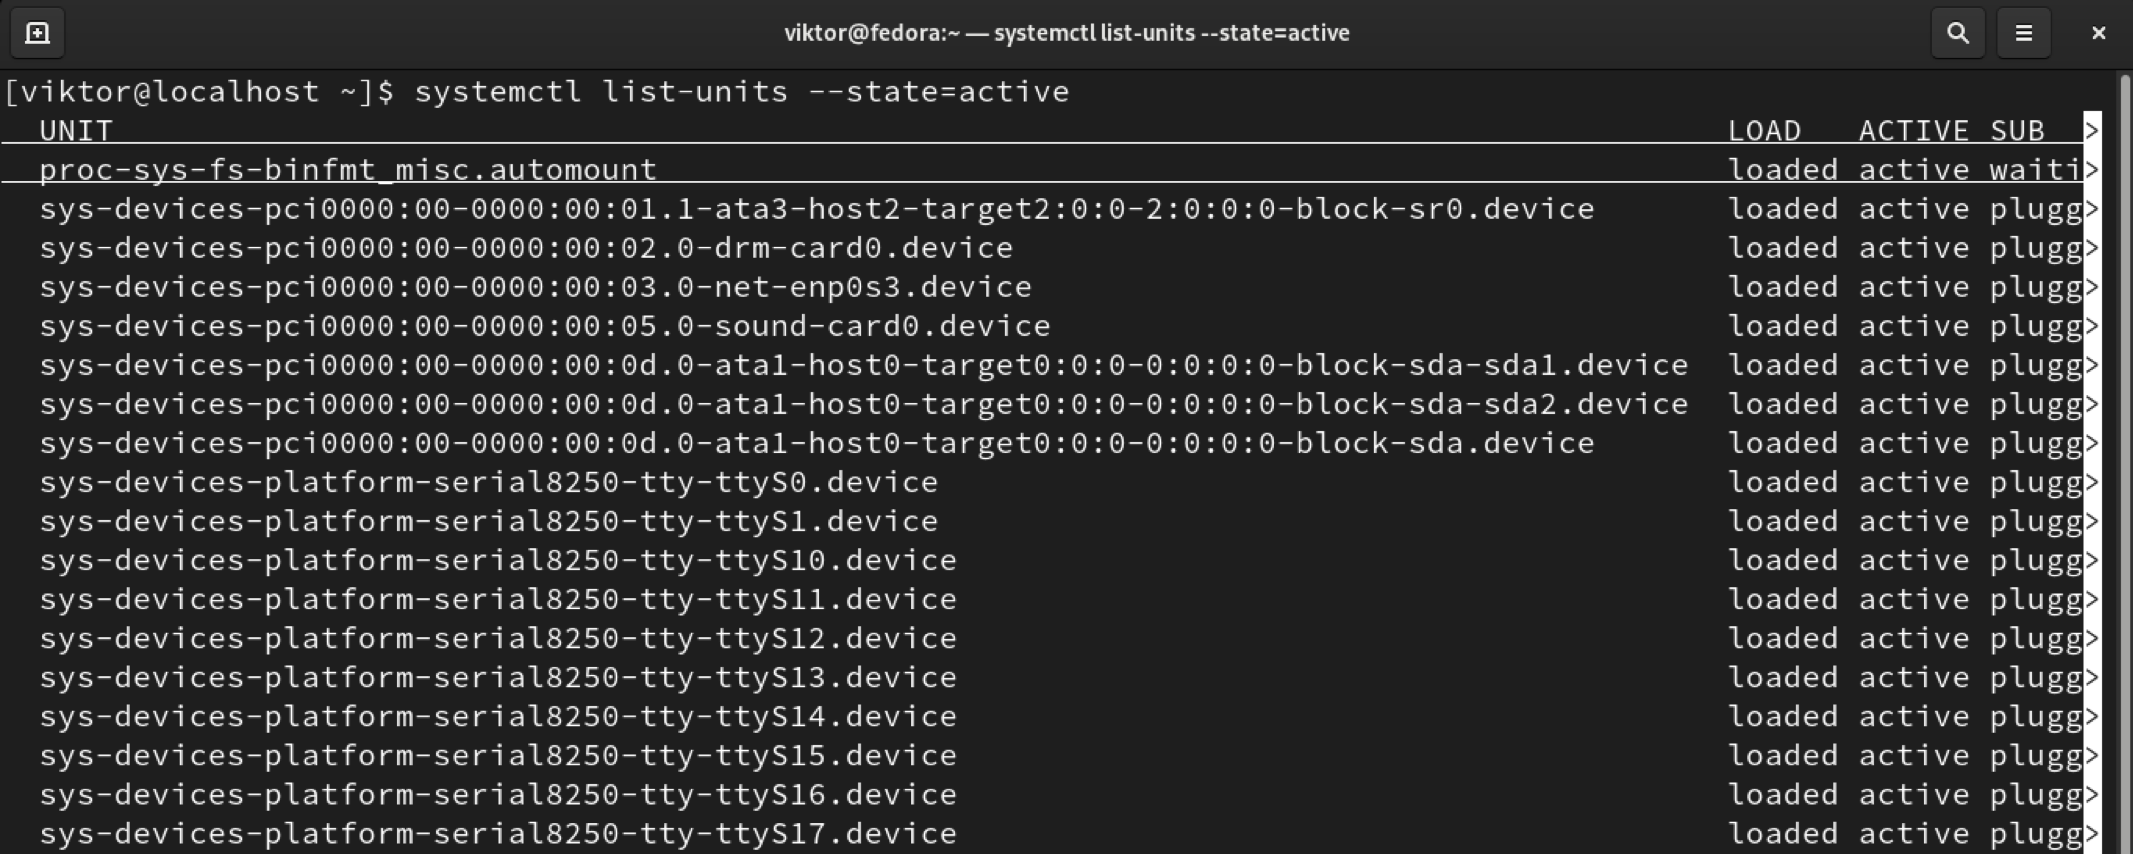Click the LOAD column header
The width and height of the screenshot is (2133, 854).
1764,131
